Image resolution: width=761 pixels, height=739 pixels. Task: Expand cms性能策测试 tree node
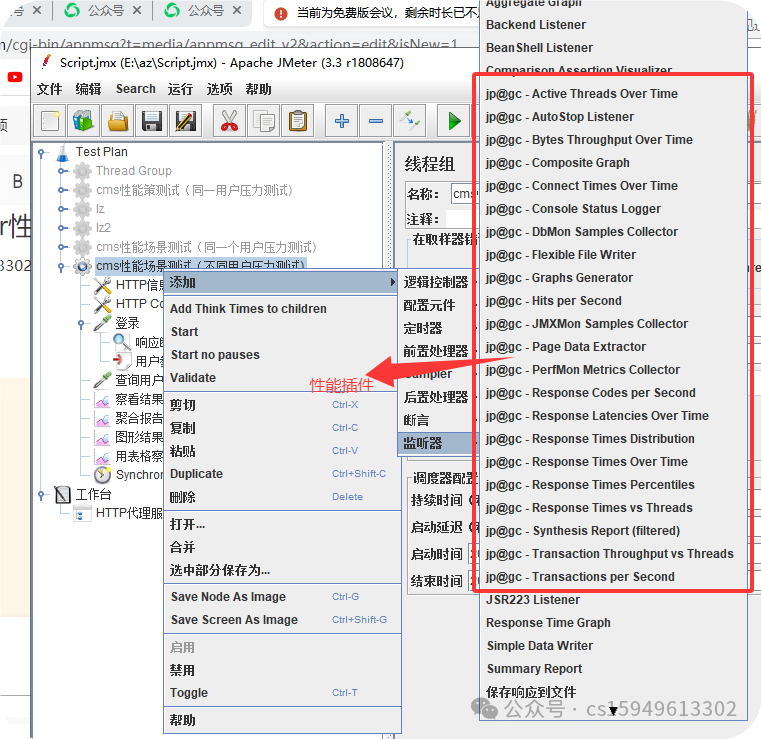(62, 190)
